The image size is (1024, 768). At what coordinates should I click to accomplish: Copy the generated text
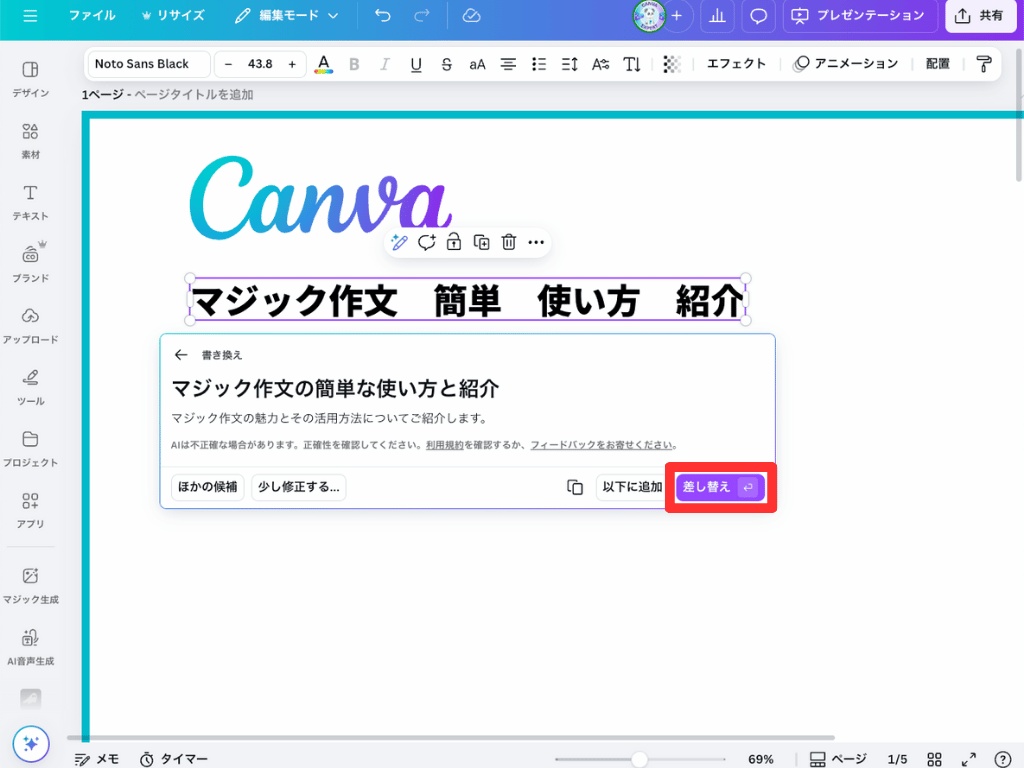(x=575, y=487)
